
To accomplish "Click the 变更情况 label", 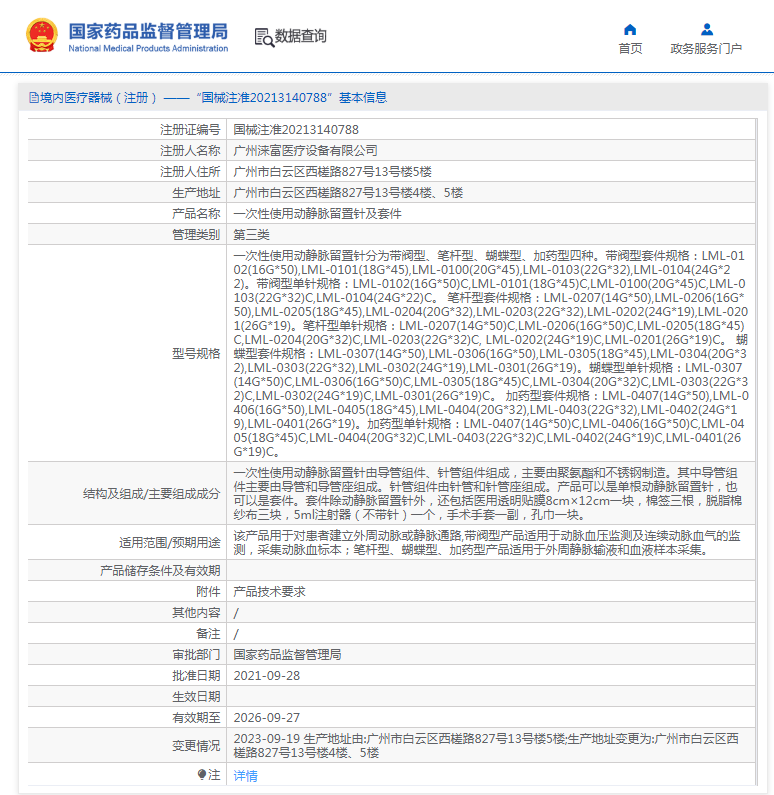I will pyautogui.click(x=196, y=746).
